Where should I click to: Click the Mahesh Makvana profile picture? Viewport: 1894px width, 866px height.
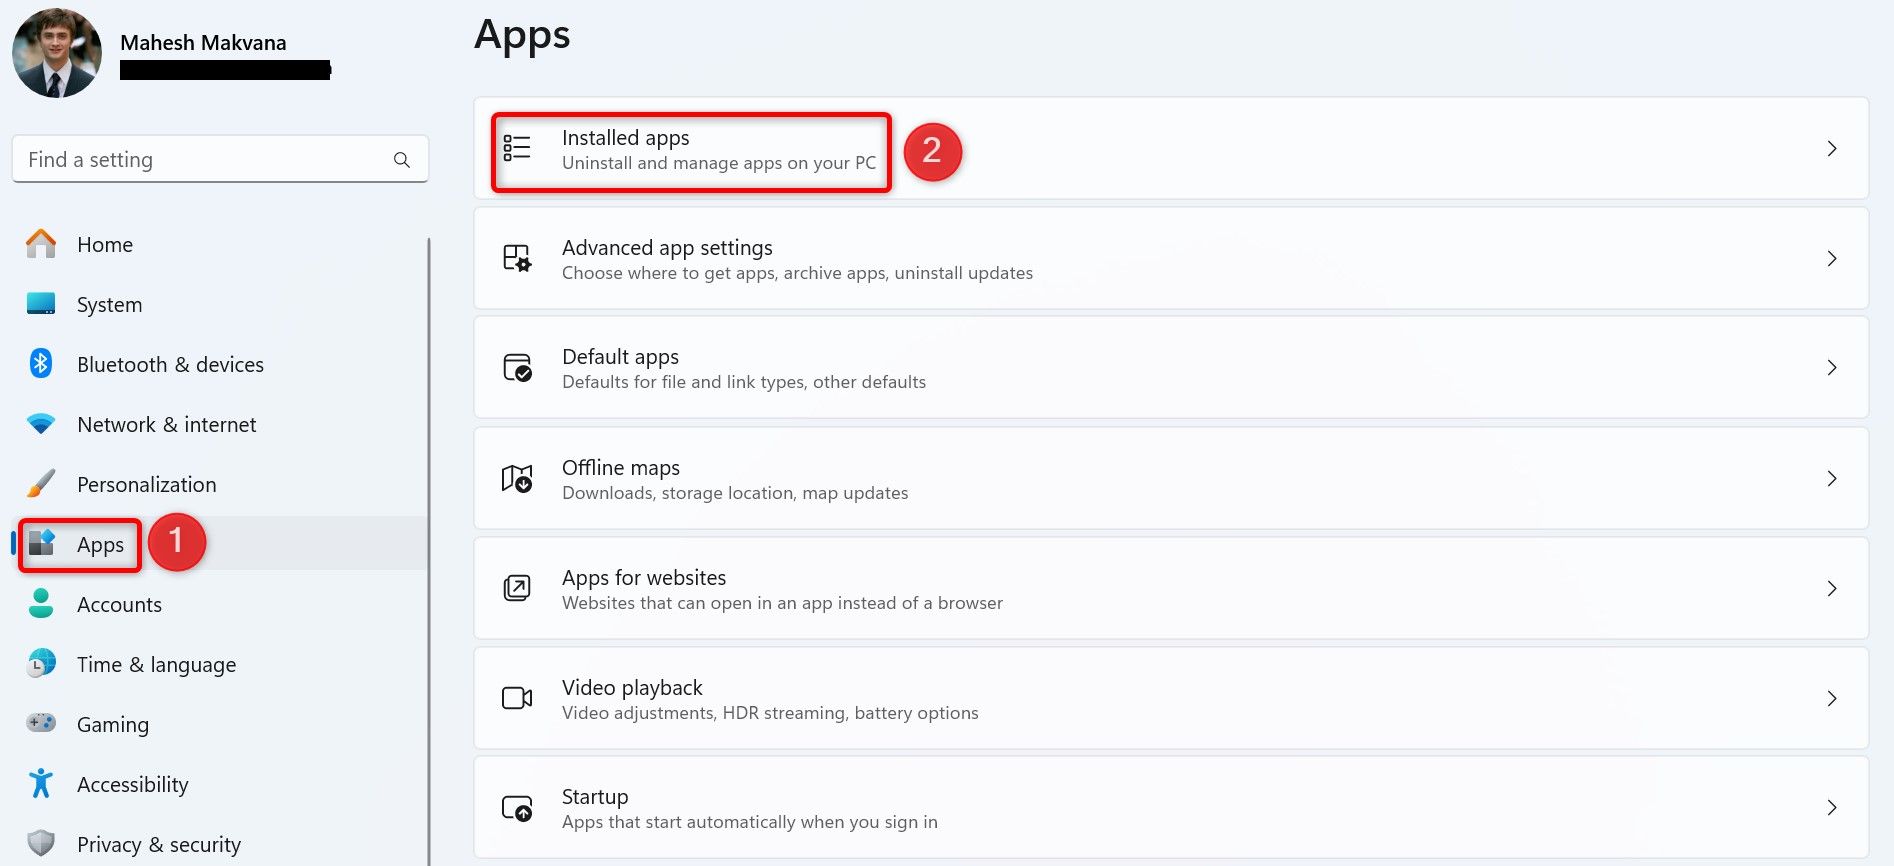coord(57,53)
